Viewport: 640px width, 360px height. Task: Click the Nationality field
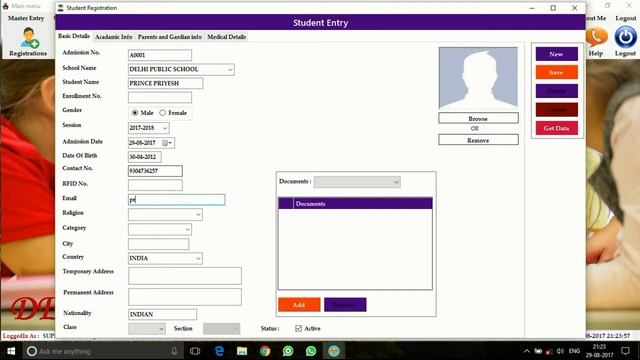tap(162, 314)
